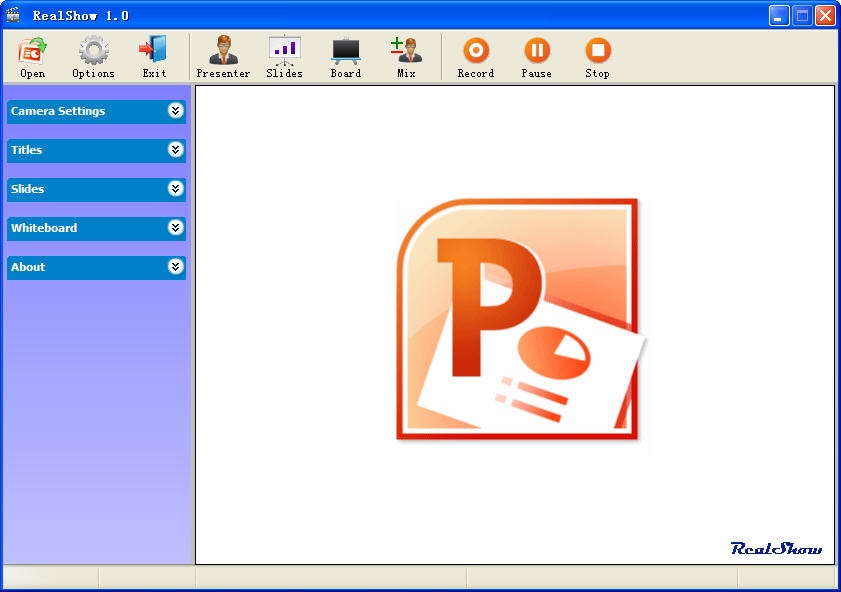This screenshot has height=592, width=841.
Task: Choose the Mix mode icon
Action: tap(406, 50)
